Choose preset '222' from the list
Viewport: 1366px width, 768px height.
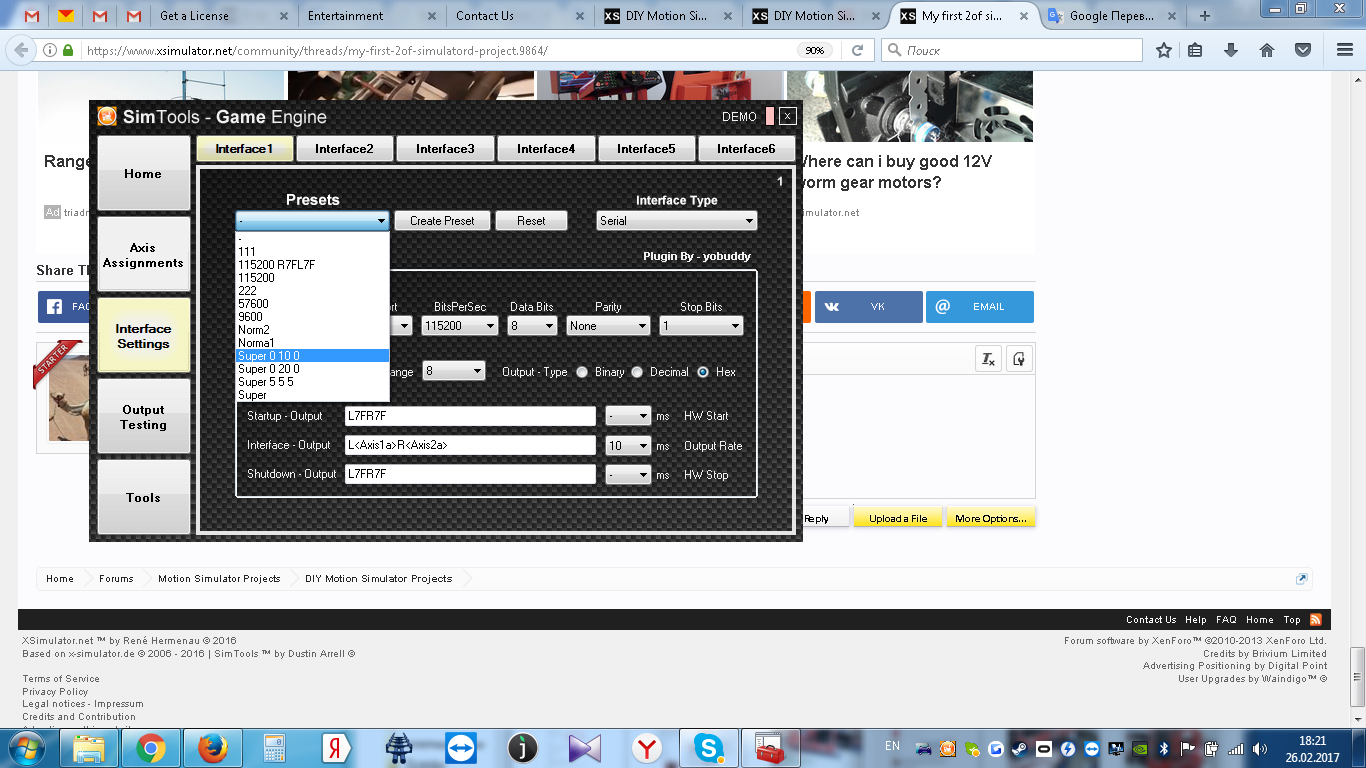(x=312, y=291)
